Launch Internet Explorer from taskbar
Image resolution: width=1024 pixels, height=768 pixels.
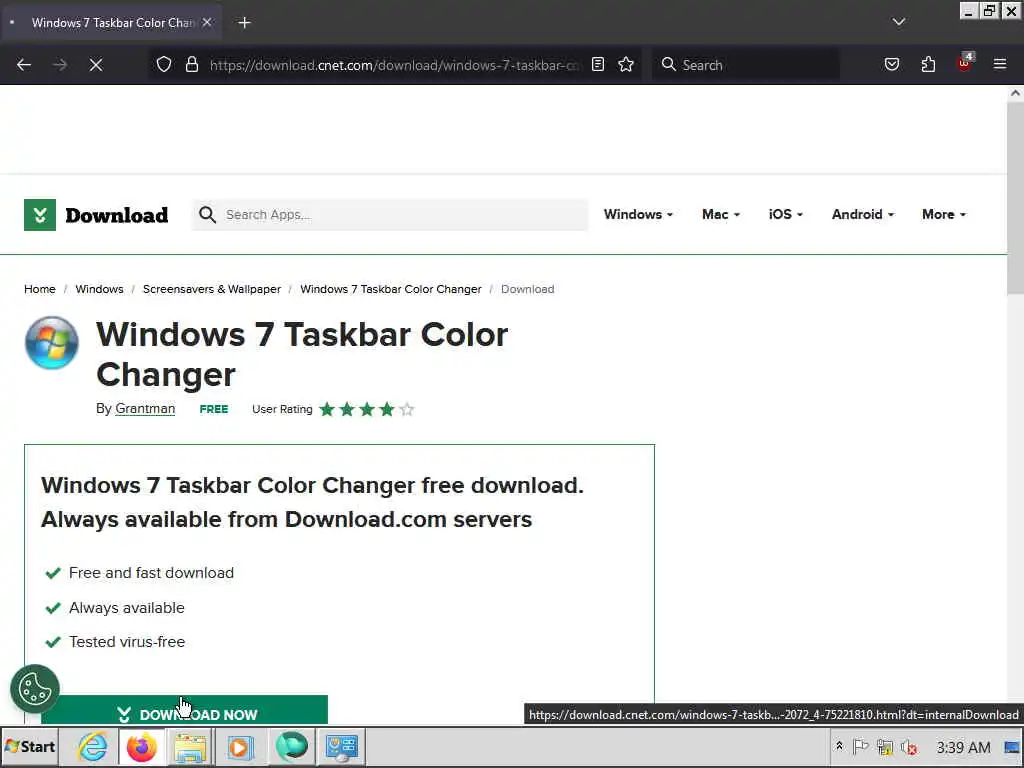pyautogui.click(x=92, y=747)
